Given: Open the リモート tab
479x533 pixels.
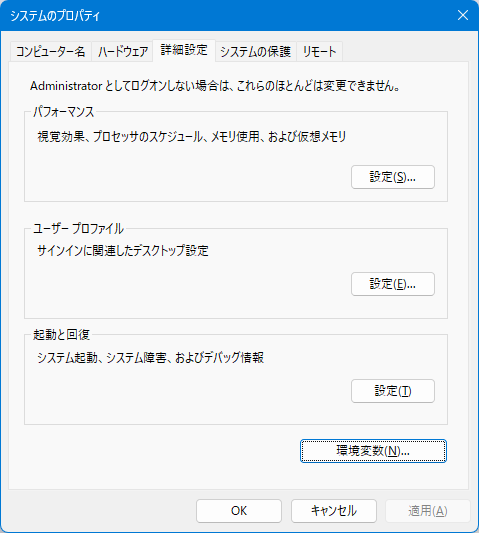Looking at the screenshot, I should [x=319, y=52].
